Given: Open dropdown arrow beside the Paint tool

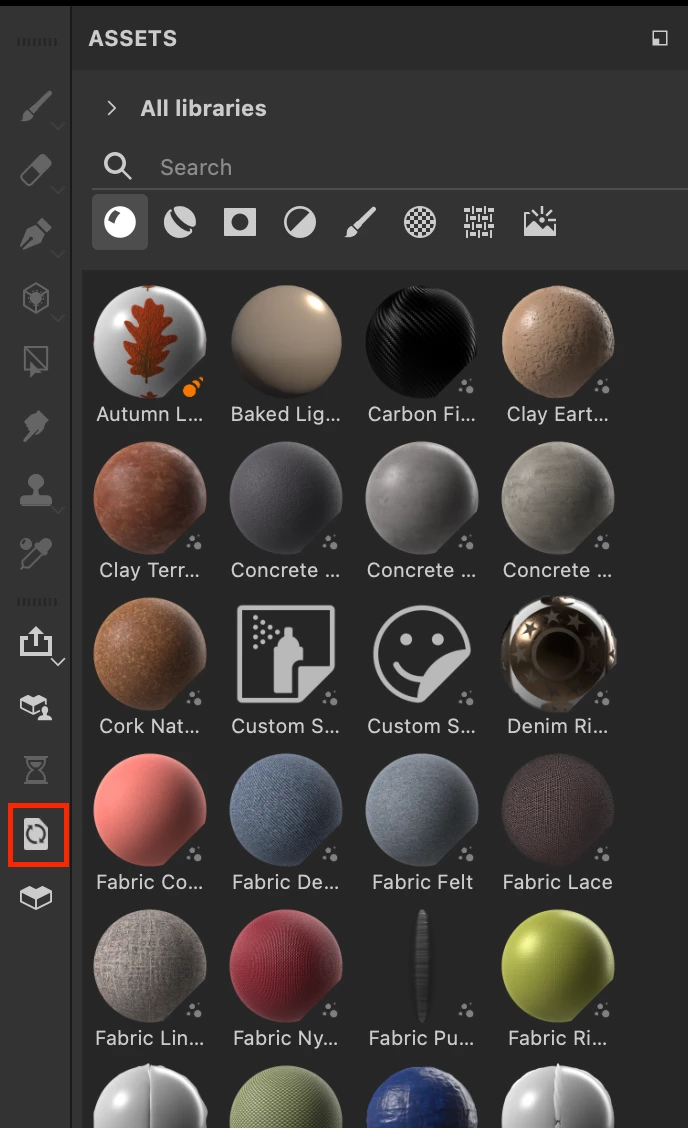Looking at the screenshot, I should [58, 126].
